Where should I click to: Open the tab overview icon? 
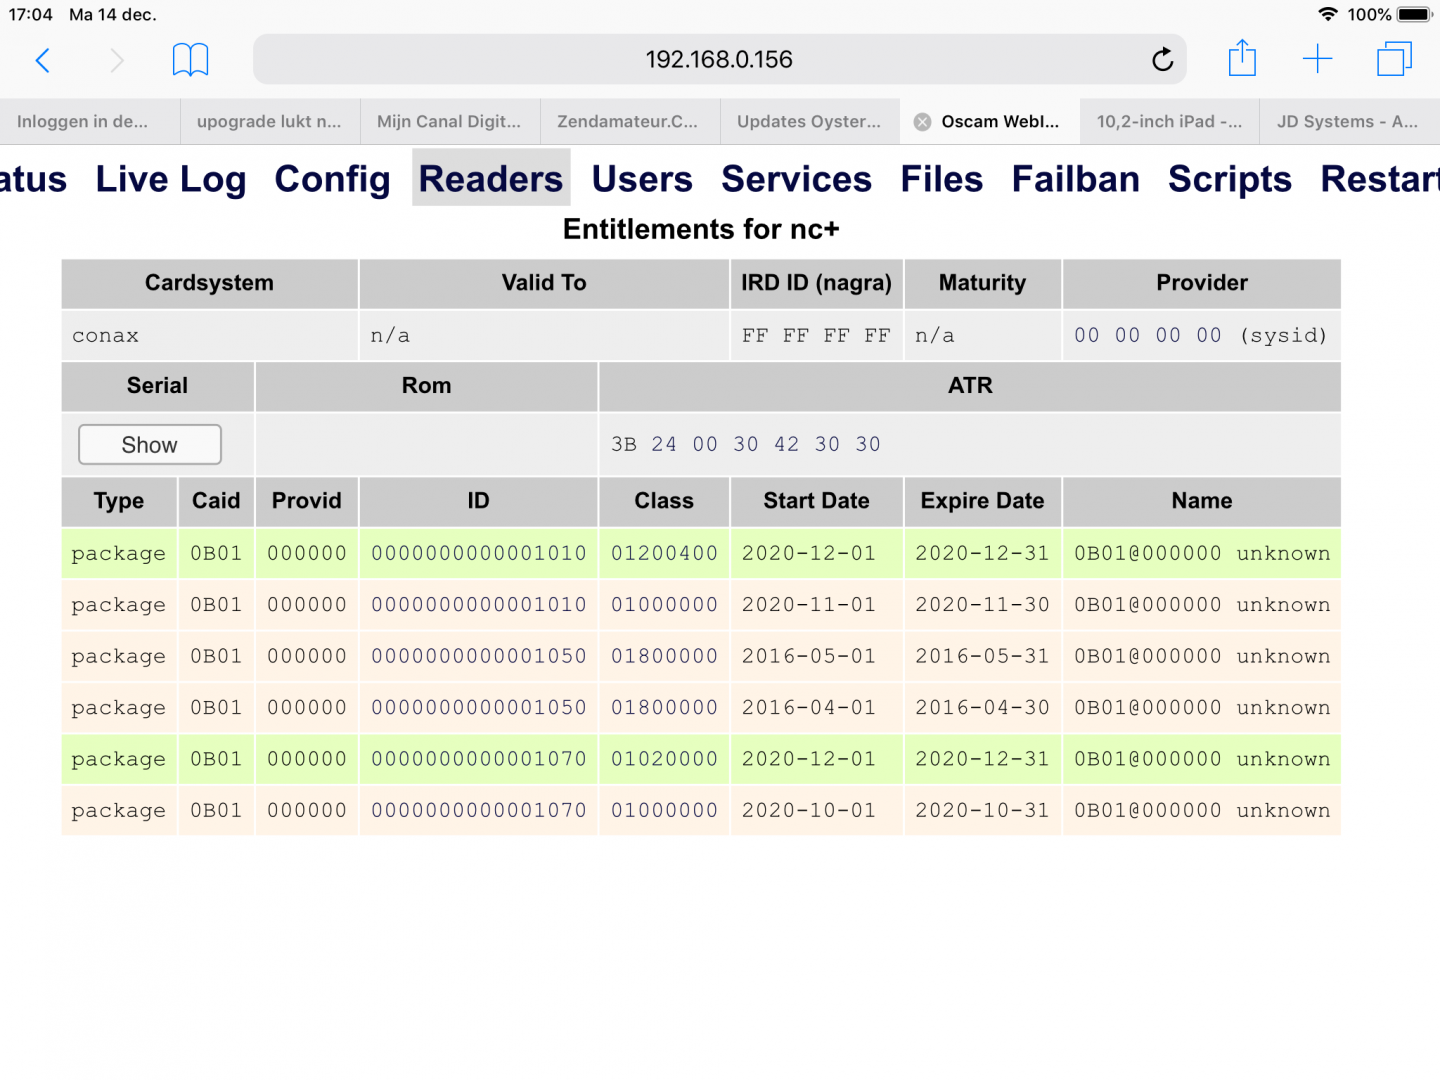(1394, 59)
